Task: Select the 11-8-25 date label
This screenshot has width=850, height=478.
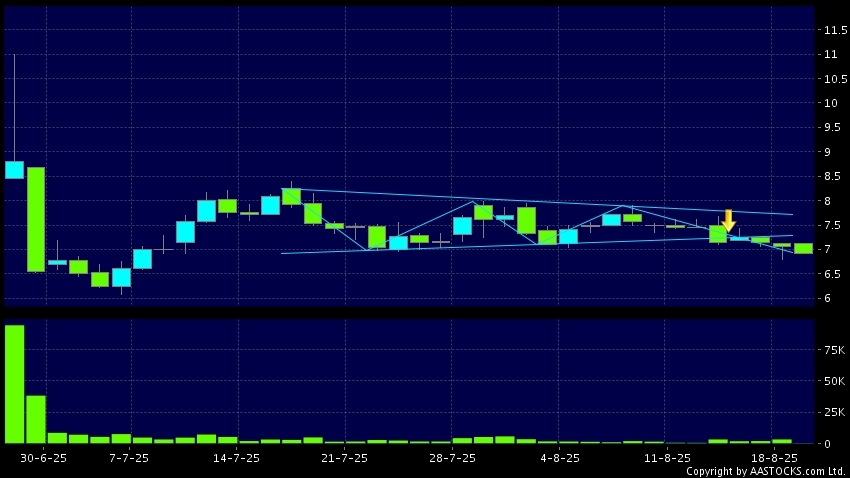Action: tap(667, 458)
